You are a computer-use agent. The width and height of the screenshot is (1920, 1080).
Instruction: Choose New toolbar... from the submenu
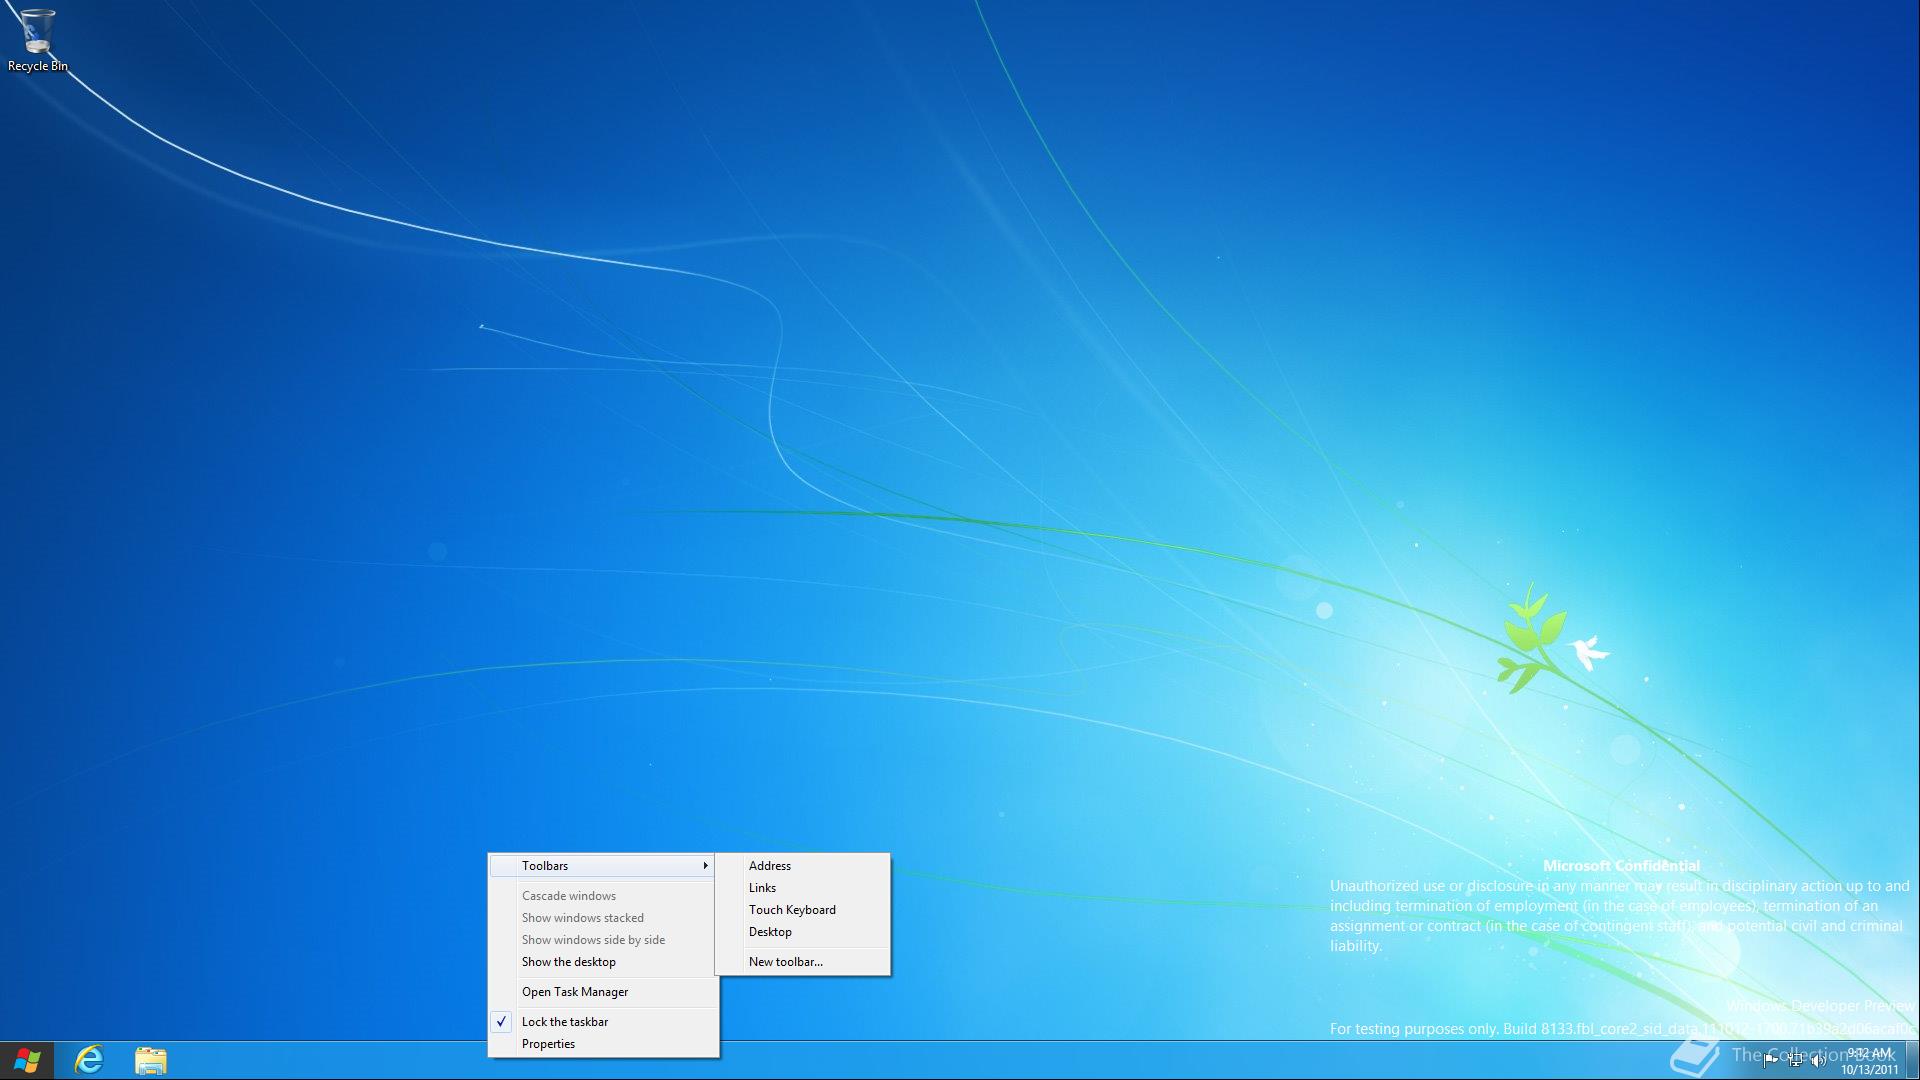(803, 962)
